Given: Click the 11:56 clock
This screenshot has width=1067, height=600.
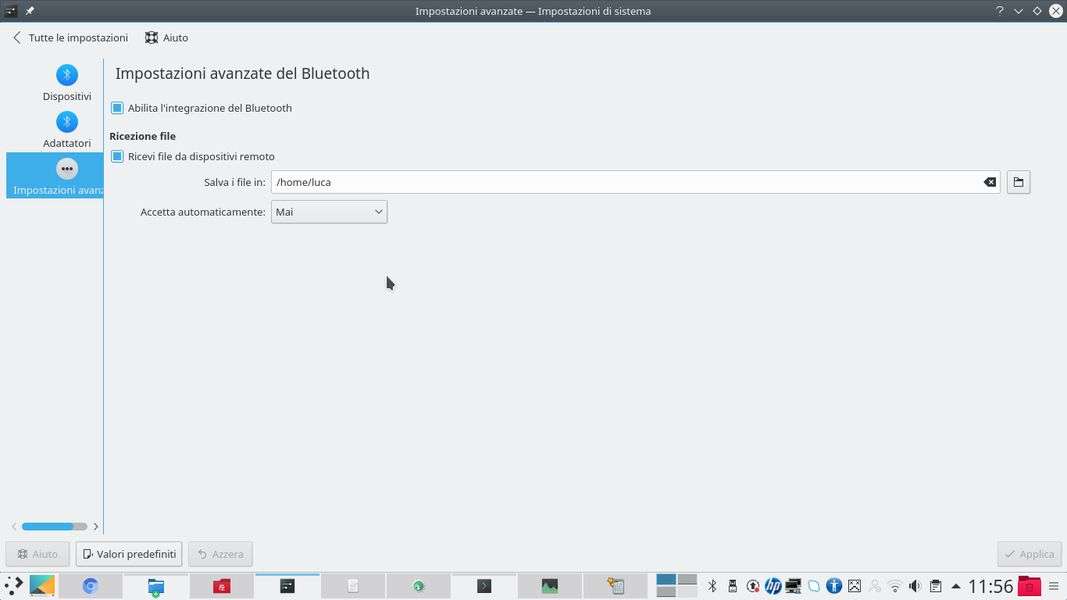Looking at the screenshot, I should [x=991, y=586].
